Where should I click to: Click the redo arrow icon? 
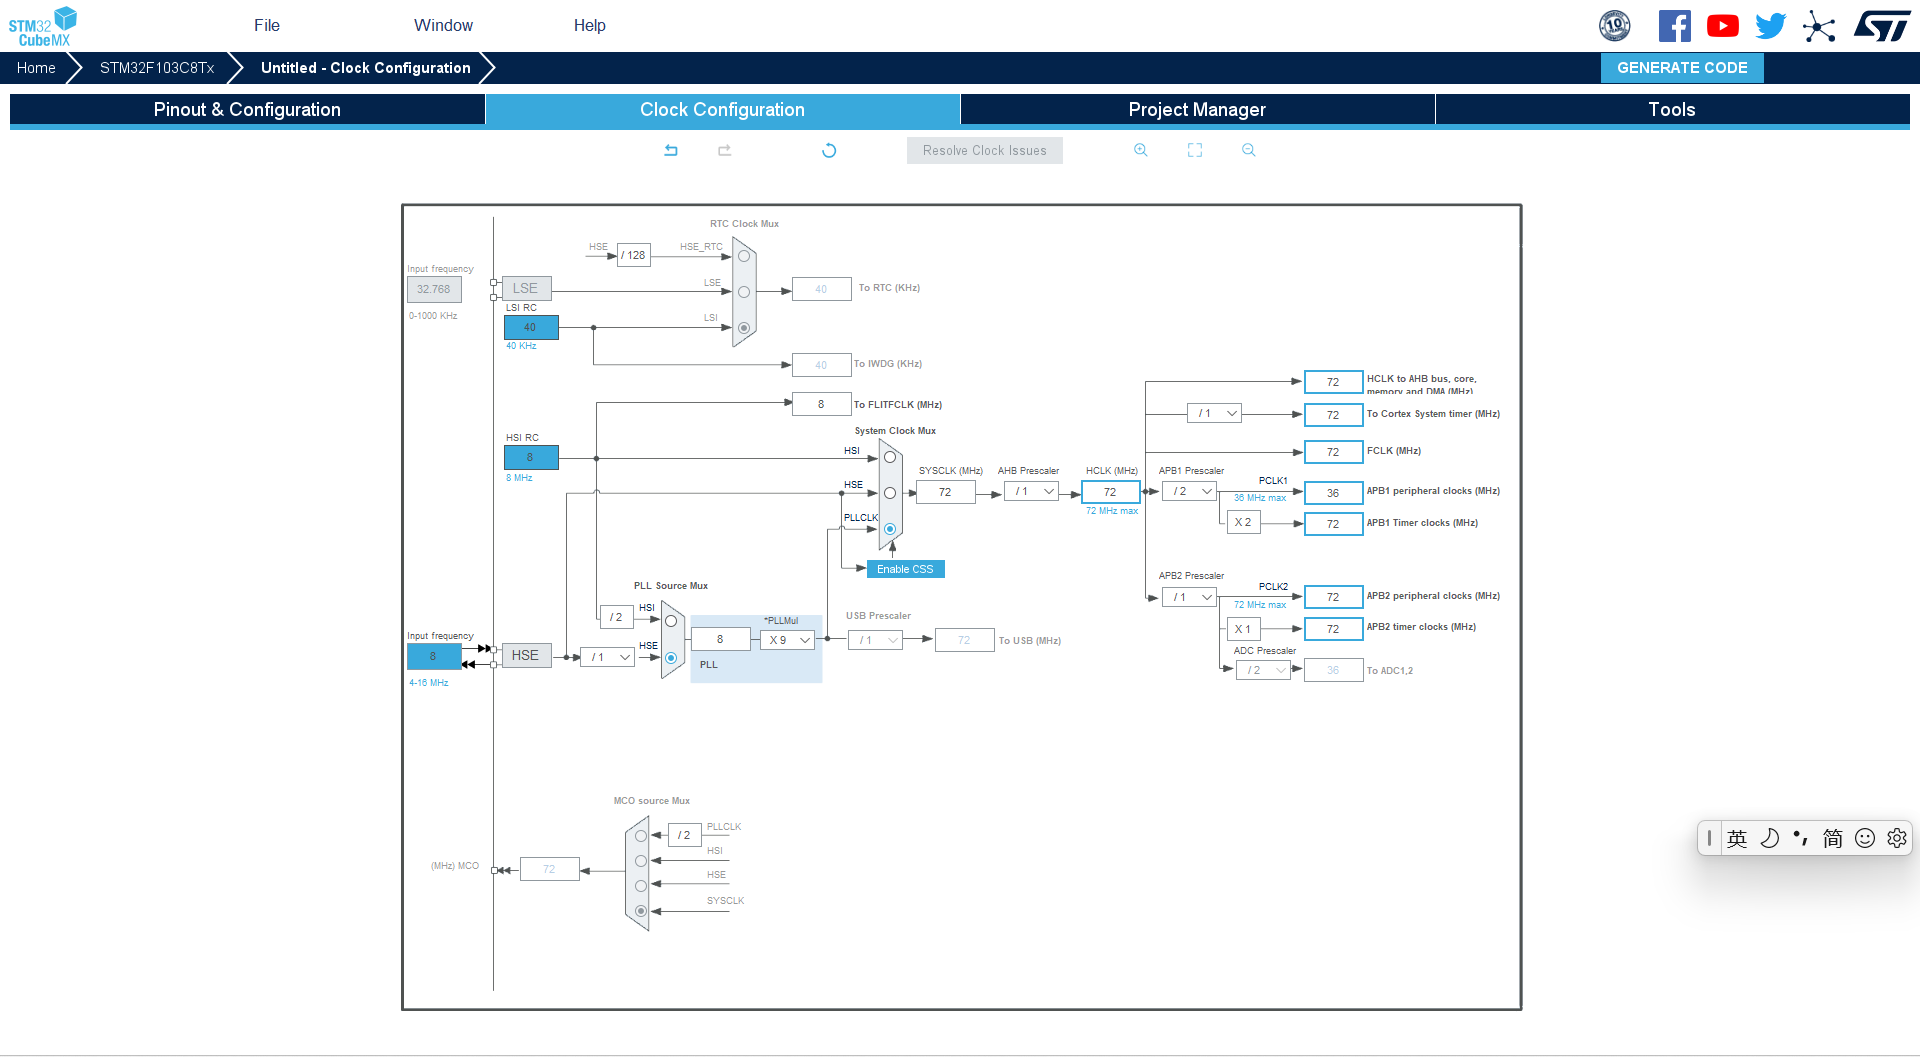tap(725, 150)
